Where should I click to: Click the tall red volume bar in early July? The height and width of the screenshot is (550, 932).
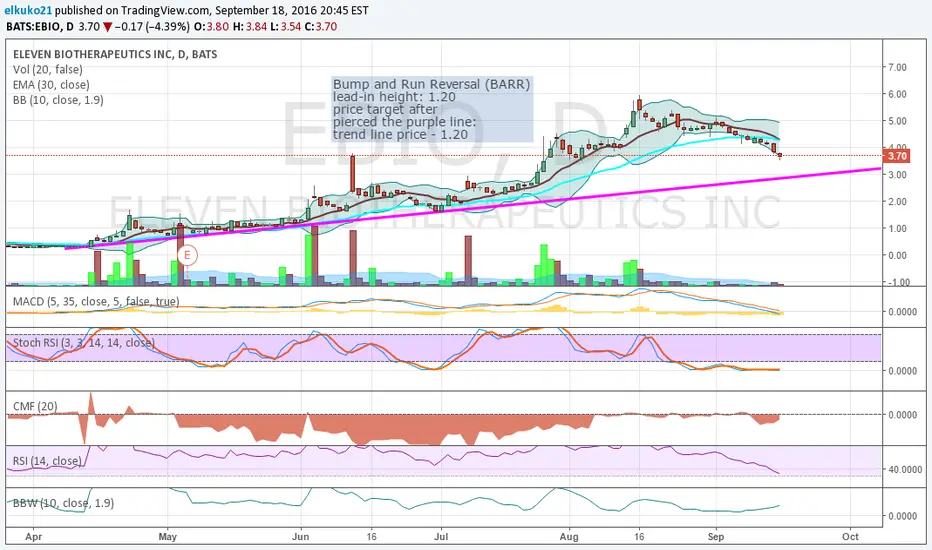click(x=468, y=260)
